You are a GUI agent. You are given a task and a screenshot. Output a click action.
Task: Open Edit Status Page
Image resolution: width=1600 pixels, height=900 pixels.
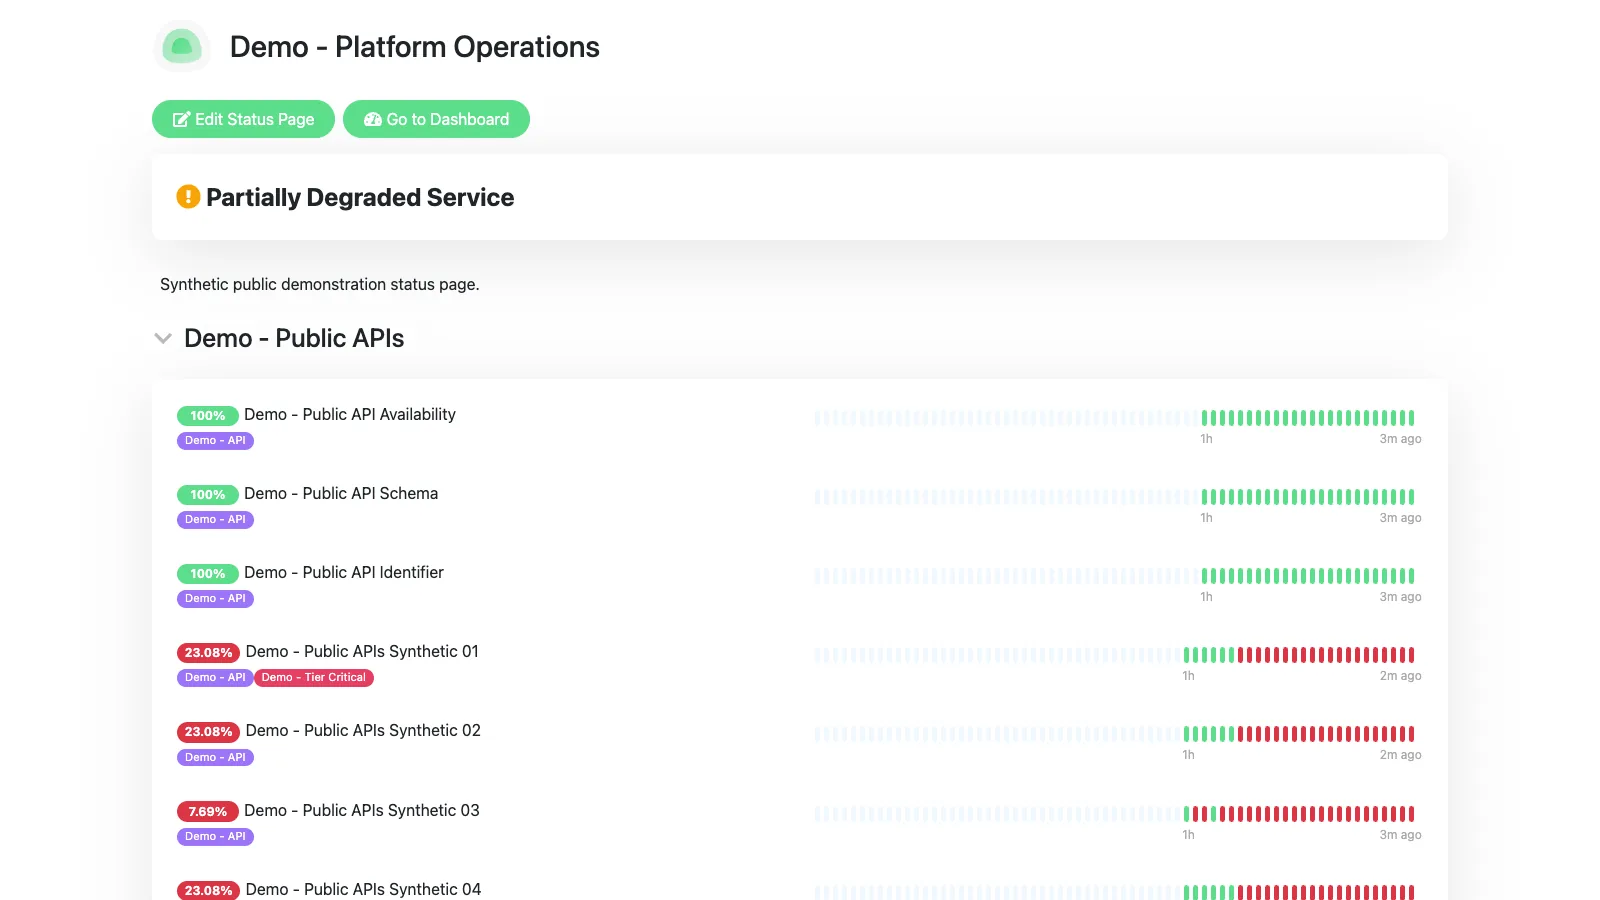(243, 119)
